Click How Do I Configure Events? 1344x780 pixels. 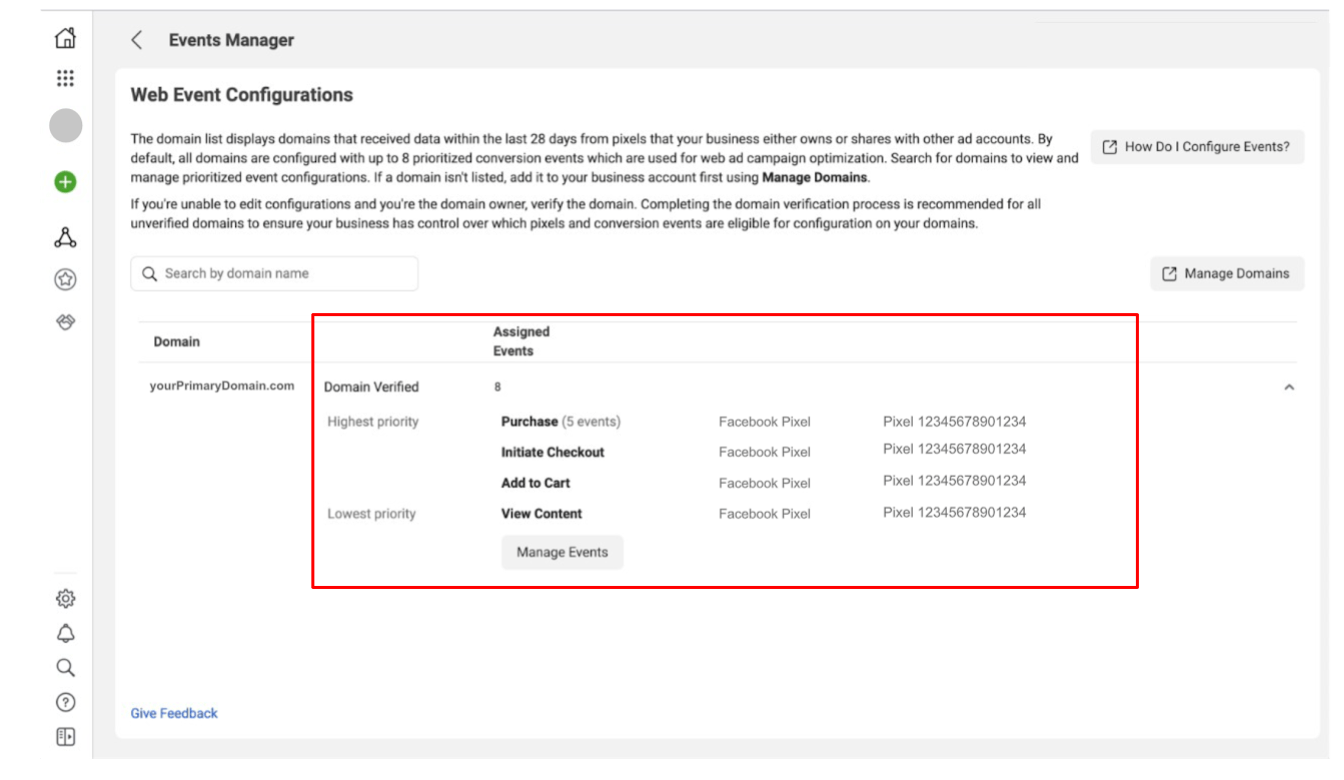[1196, 146]
